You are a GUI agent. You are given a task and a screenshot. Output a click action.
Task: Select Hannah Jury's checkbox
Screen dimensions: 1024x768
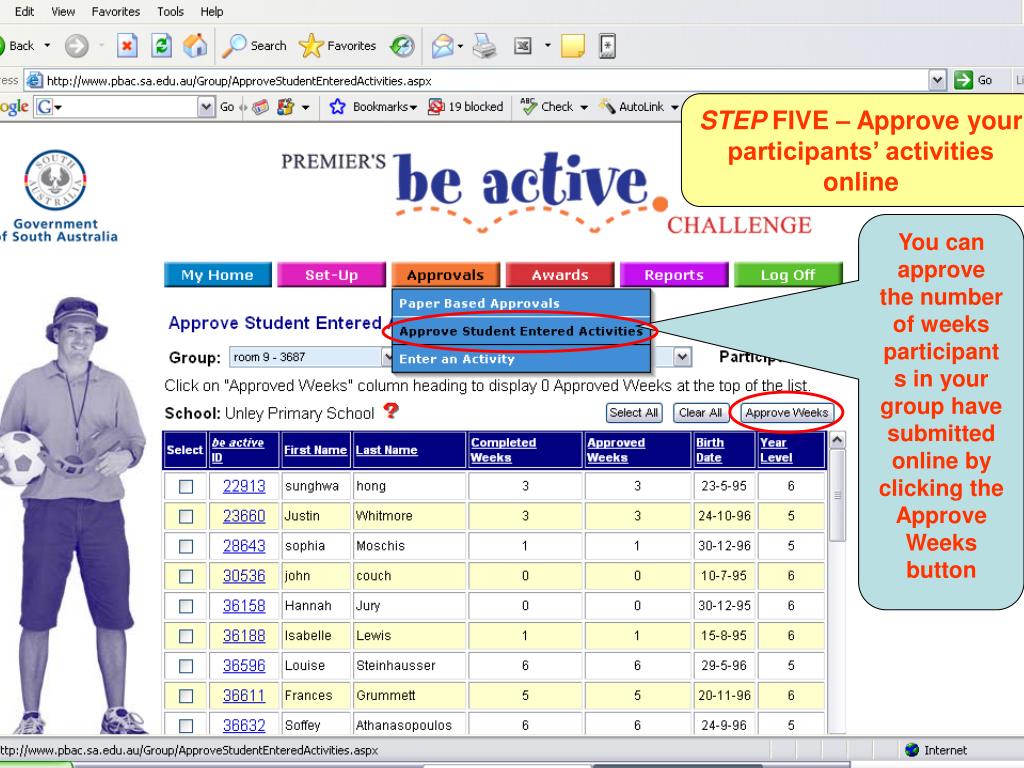(x=186, y=606)
